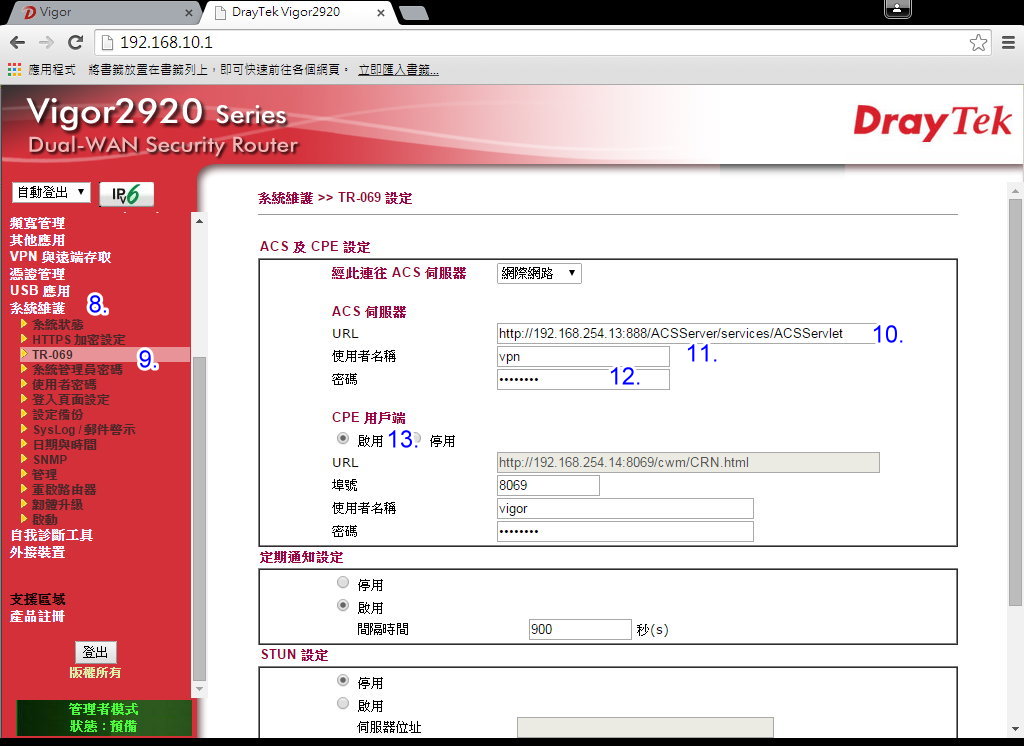Open the 自動登出 dropdown
The image size is (1024, 746).
tap(51, 192)
